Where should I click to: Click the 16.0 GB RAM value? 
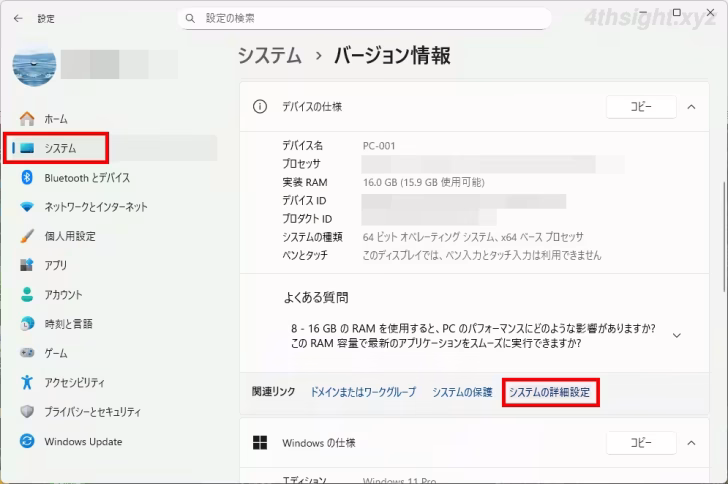click(x=423, y=182)
